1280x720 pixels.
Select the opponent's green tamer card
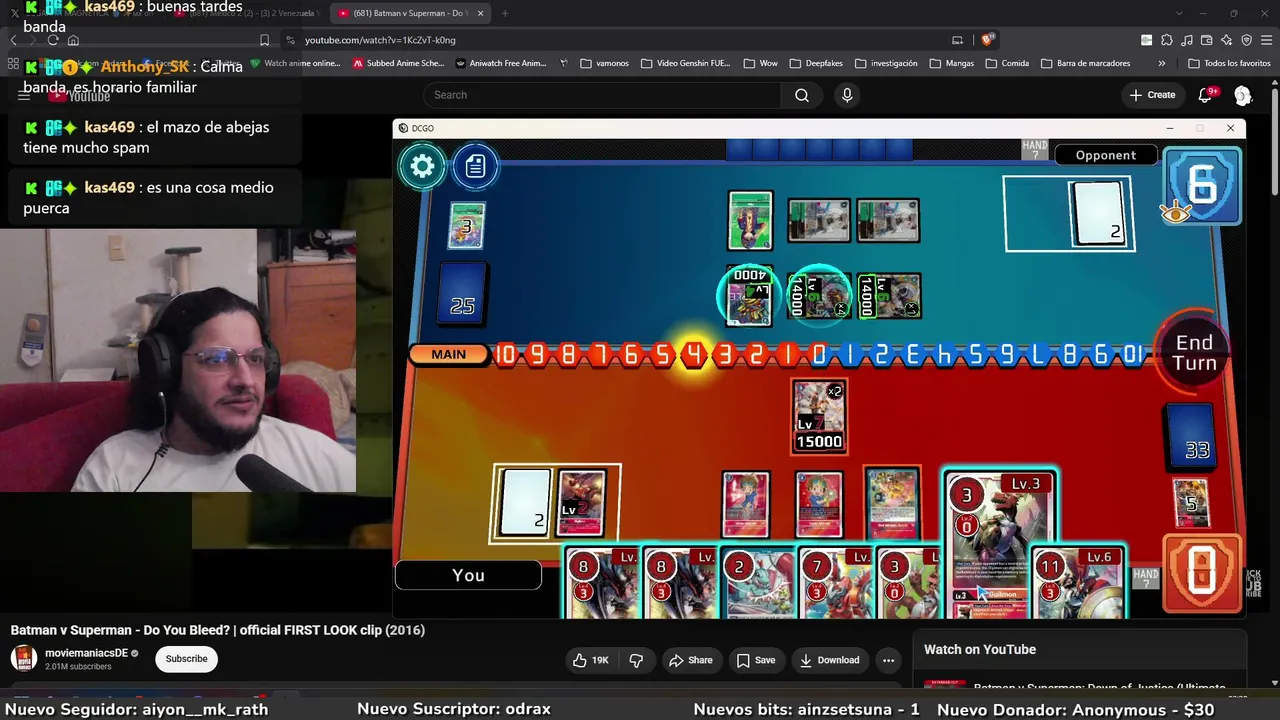tap(750, 220)
